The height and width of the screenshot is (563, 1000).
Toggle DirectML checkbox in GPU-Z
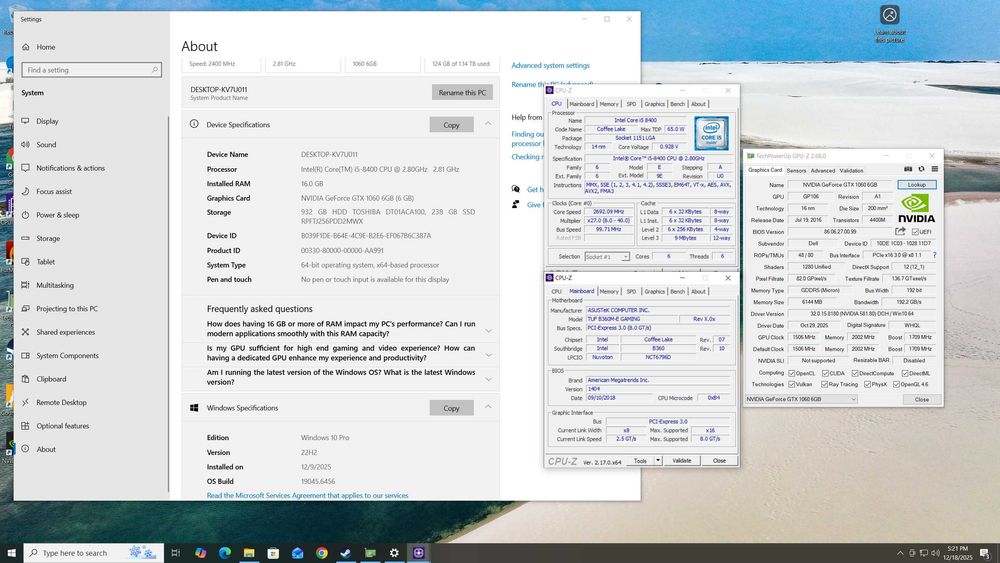tap(905, 373)
